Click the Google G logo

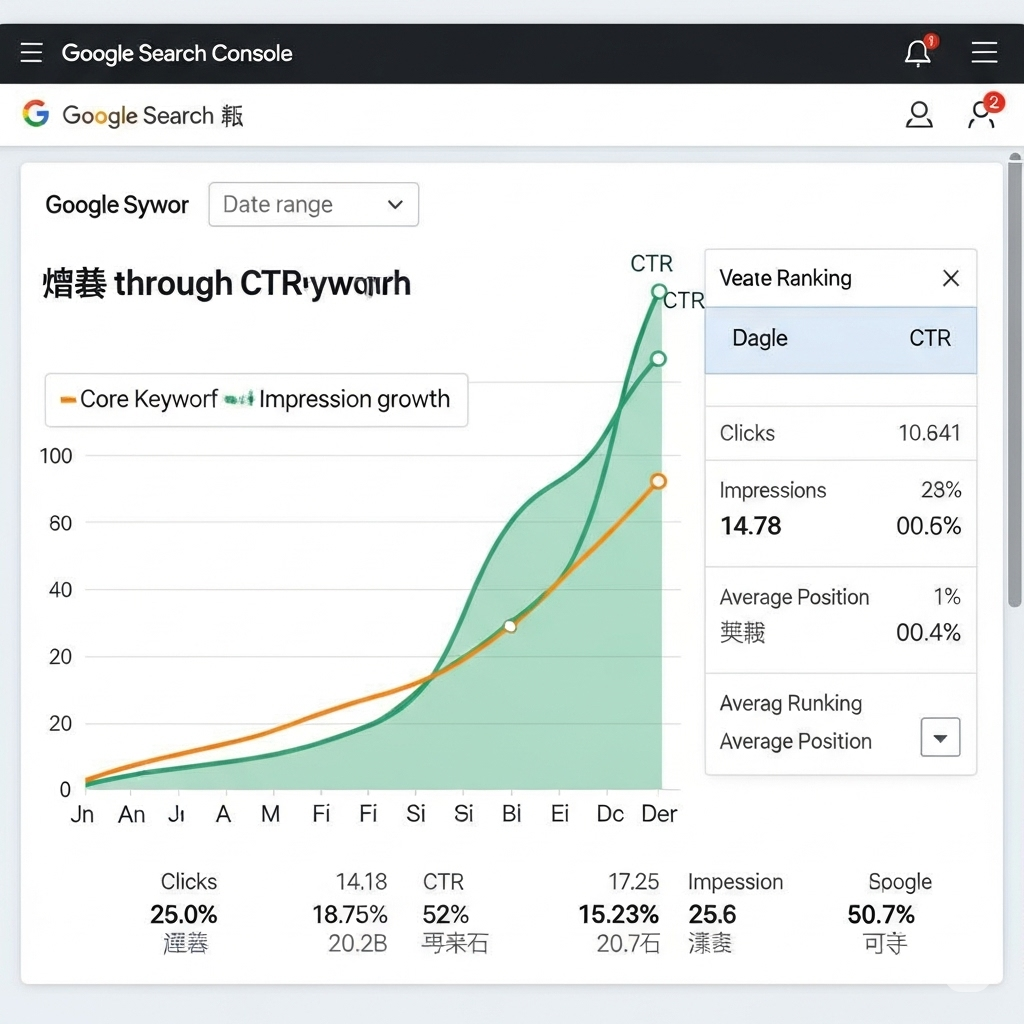tap(36, 114)
